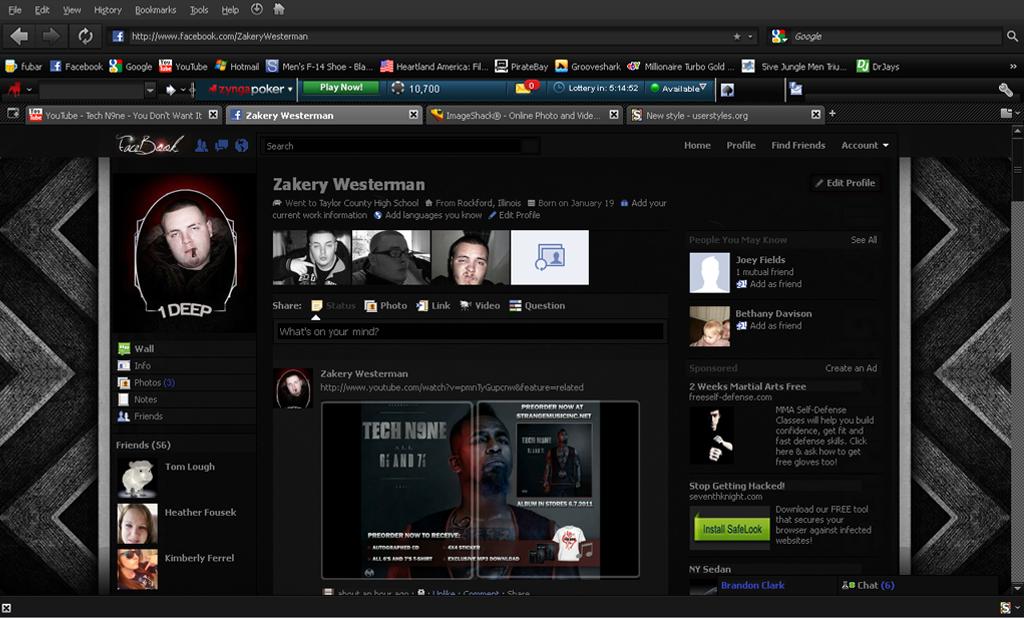The image size is (1024, 619).
Task: Click the home icon in menu bar
Action: pos(279,9)
